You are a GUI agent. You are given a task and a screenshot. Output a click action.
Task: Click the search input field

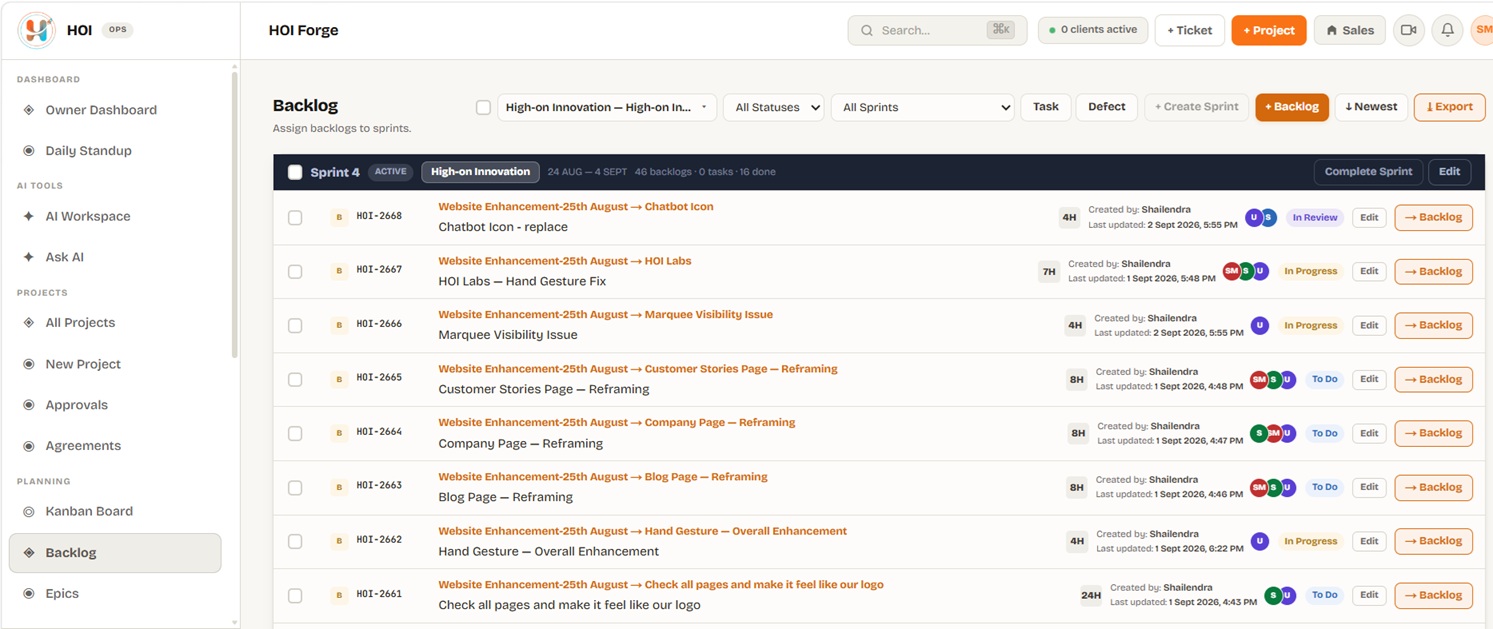tap(937, 30)
